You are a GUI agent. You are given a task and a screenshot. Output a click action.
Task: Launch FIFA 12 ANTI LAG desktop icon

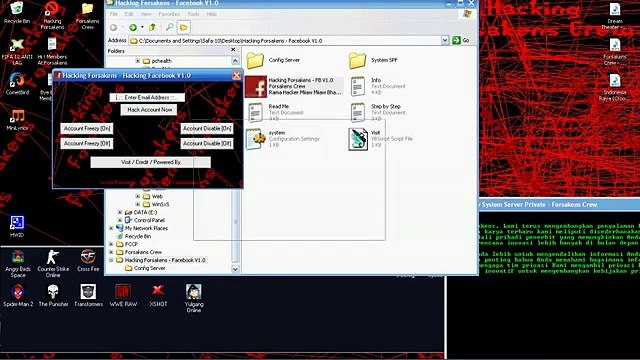point(17,51)
